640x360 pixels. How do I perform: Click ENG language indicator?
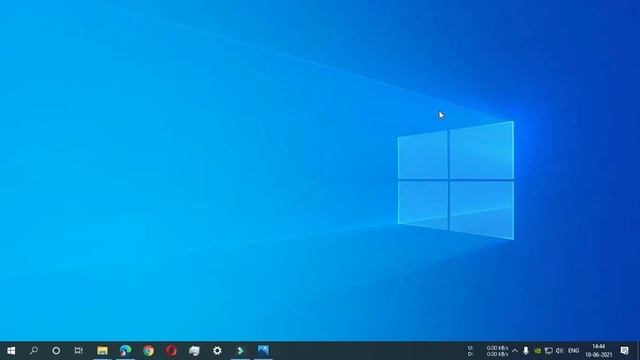573,351
